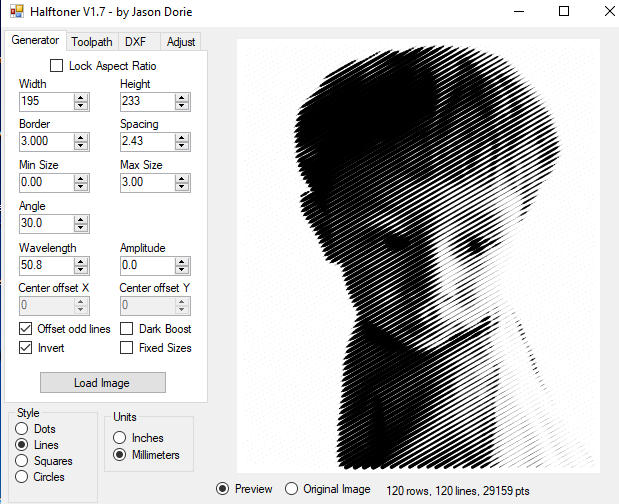Select the Squares style
This screenshot has width=619, height=504.
(22, 461)
